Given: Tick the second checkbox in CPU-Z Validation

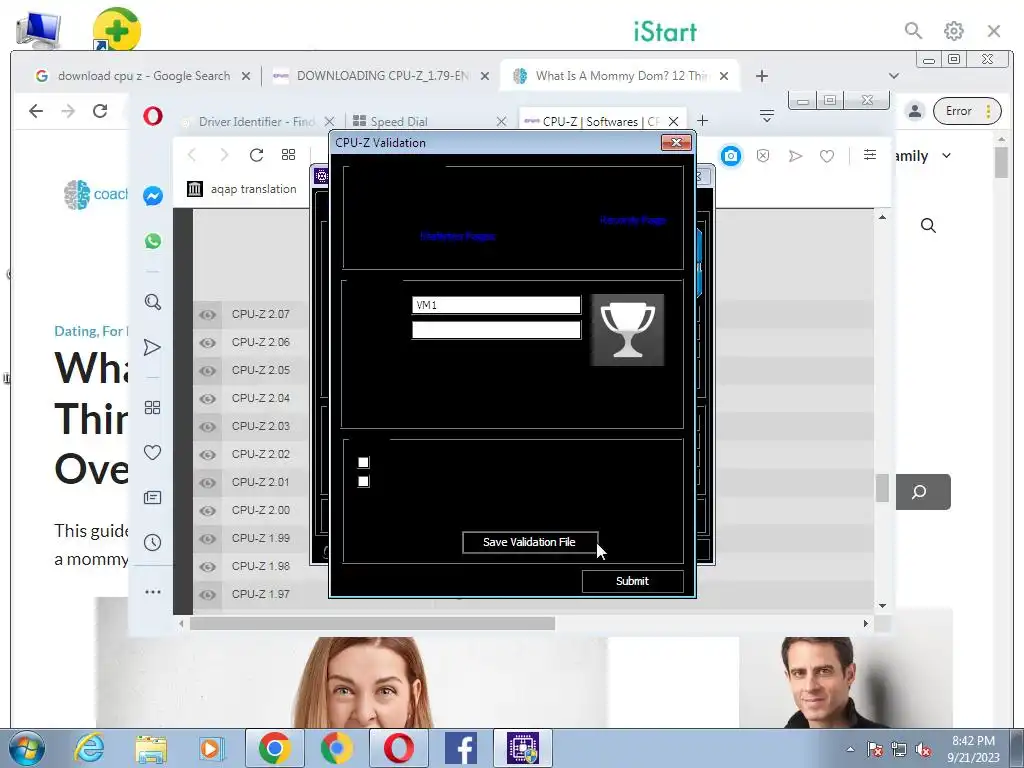Looking at the screenshot, I should pos(364,481).
